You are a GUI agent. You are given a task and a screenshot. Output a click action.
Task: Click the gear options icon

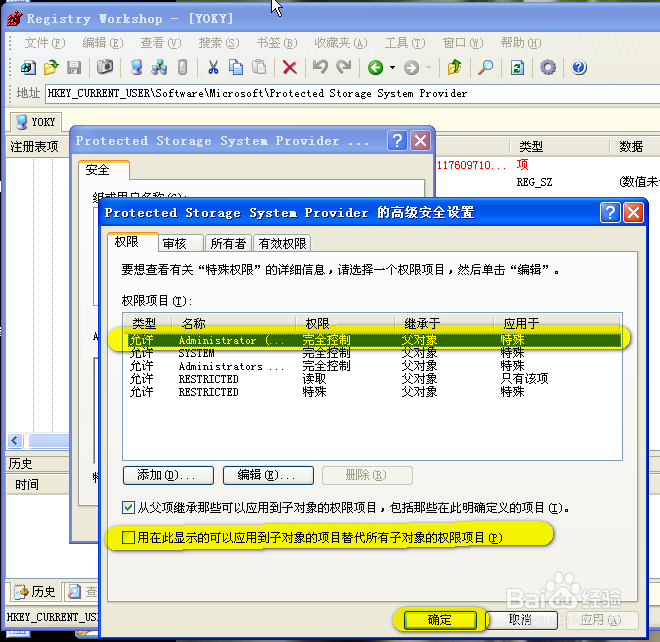(548, 67)
